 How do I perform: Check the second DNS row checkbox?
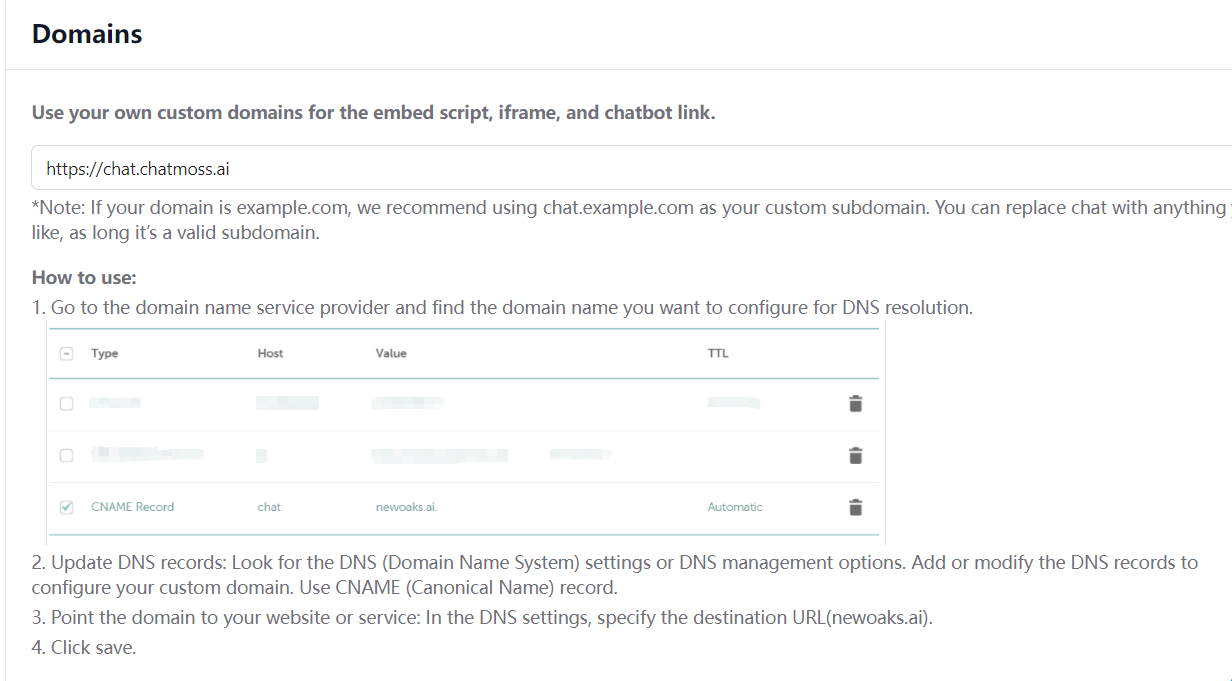(x=67, y=455)
